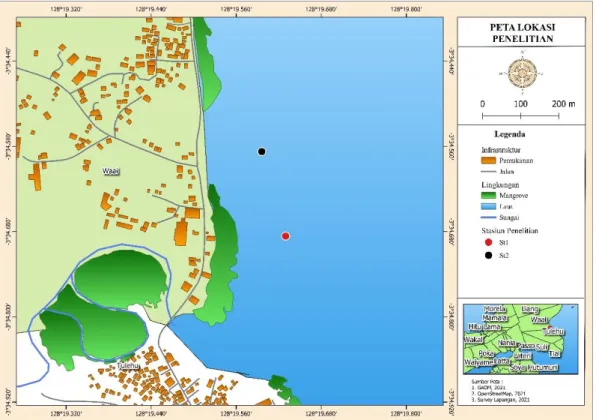Image resolution: width=596 pixels, height=420 pixels.
Task: Click the orange Pemukiman legend swatch
Action: tap(488, 160)
